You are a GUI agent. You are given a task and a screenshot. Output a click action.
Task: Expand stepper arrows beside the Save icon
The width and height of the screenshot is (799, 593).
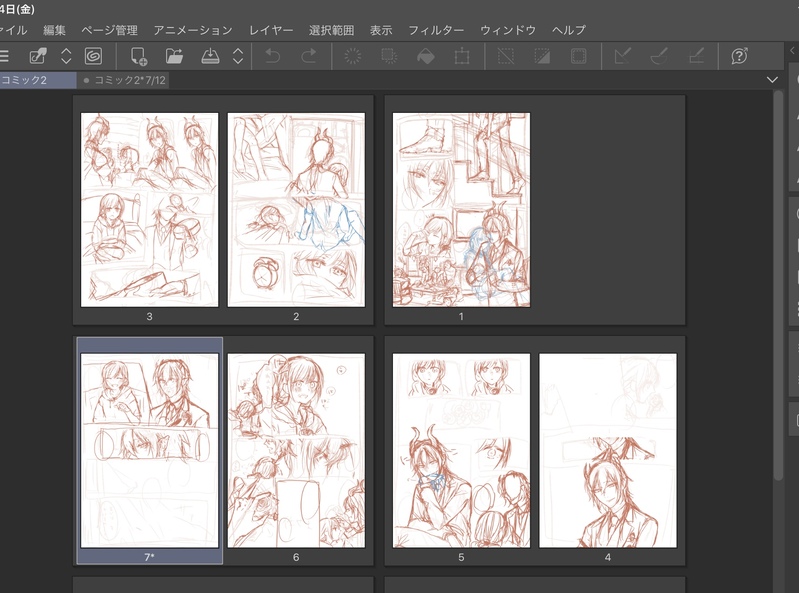point(238,56)
